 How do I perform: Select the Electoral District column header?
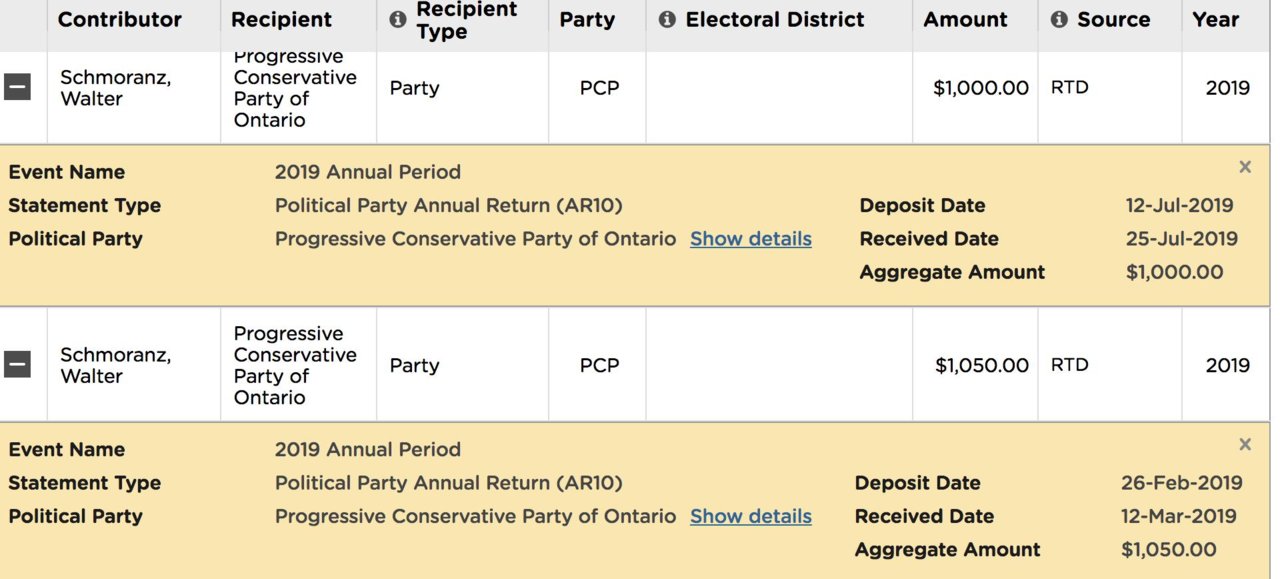(x=775, y=20)
